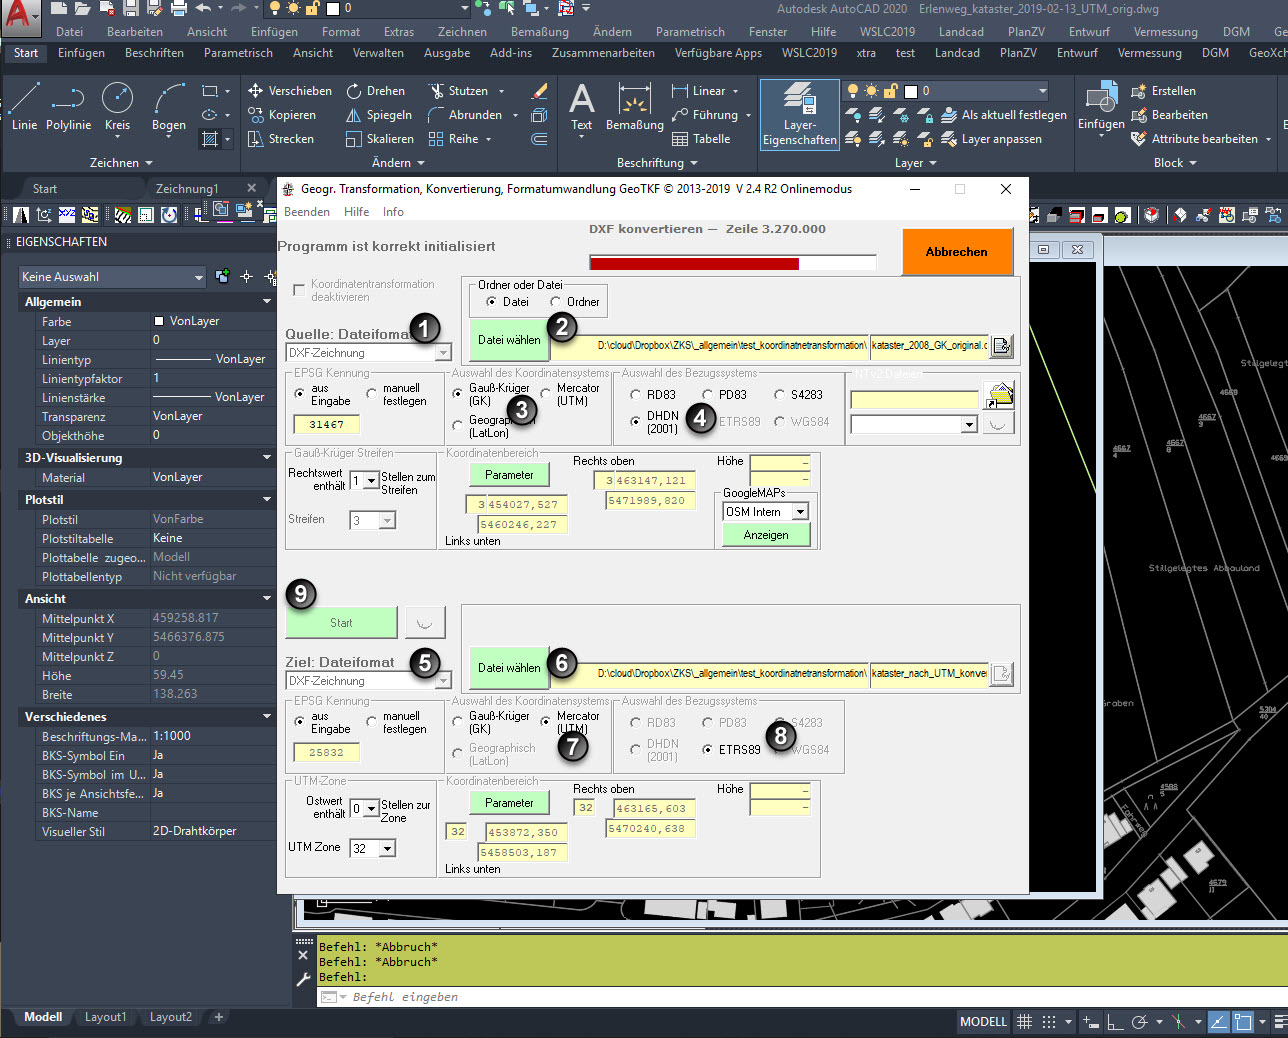This screenshot has width=1288, height=1038.
Task: Open Rechtswert enthält Stellen dropdown
Action: point(364,481)
